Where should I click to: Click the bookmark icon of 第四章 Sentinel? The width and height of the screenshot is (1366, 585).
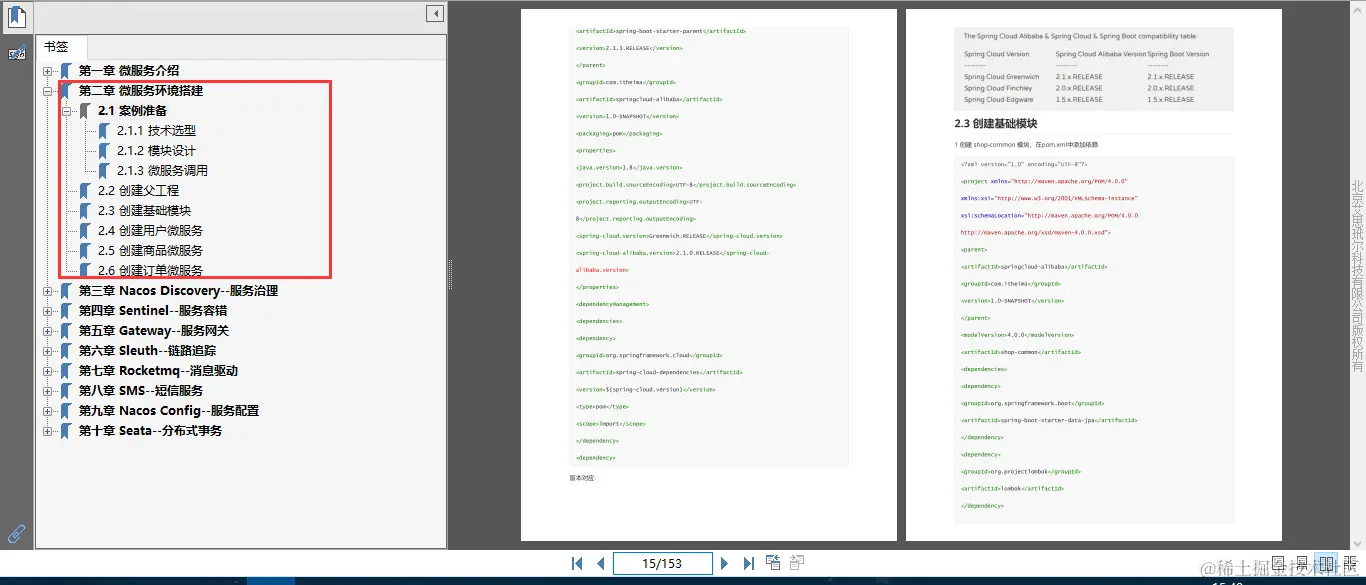pos(66,311)
